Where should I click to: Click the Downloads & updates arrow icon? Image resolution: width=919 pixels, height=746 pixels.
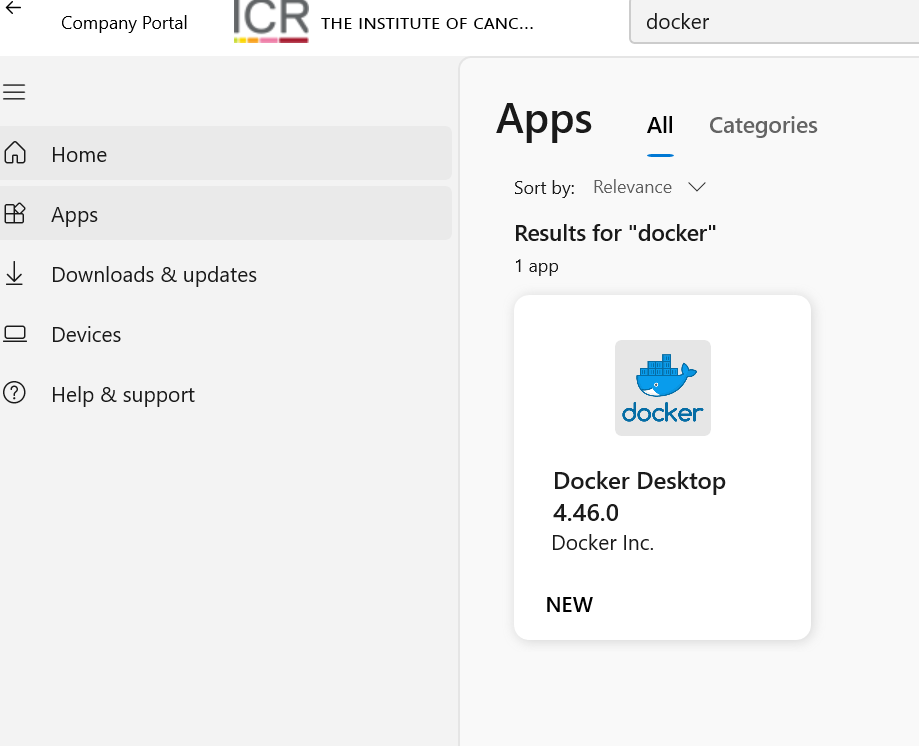[14, 274]
